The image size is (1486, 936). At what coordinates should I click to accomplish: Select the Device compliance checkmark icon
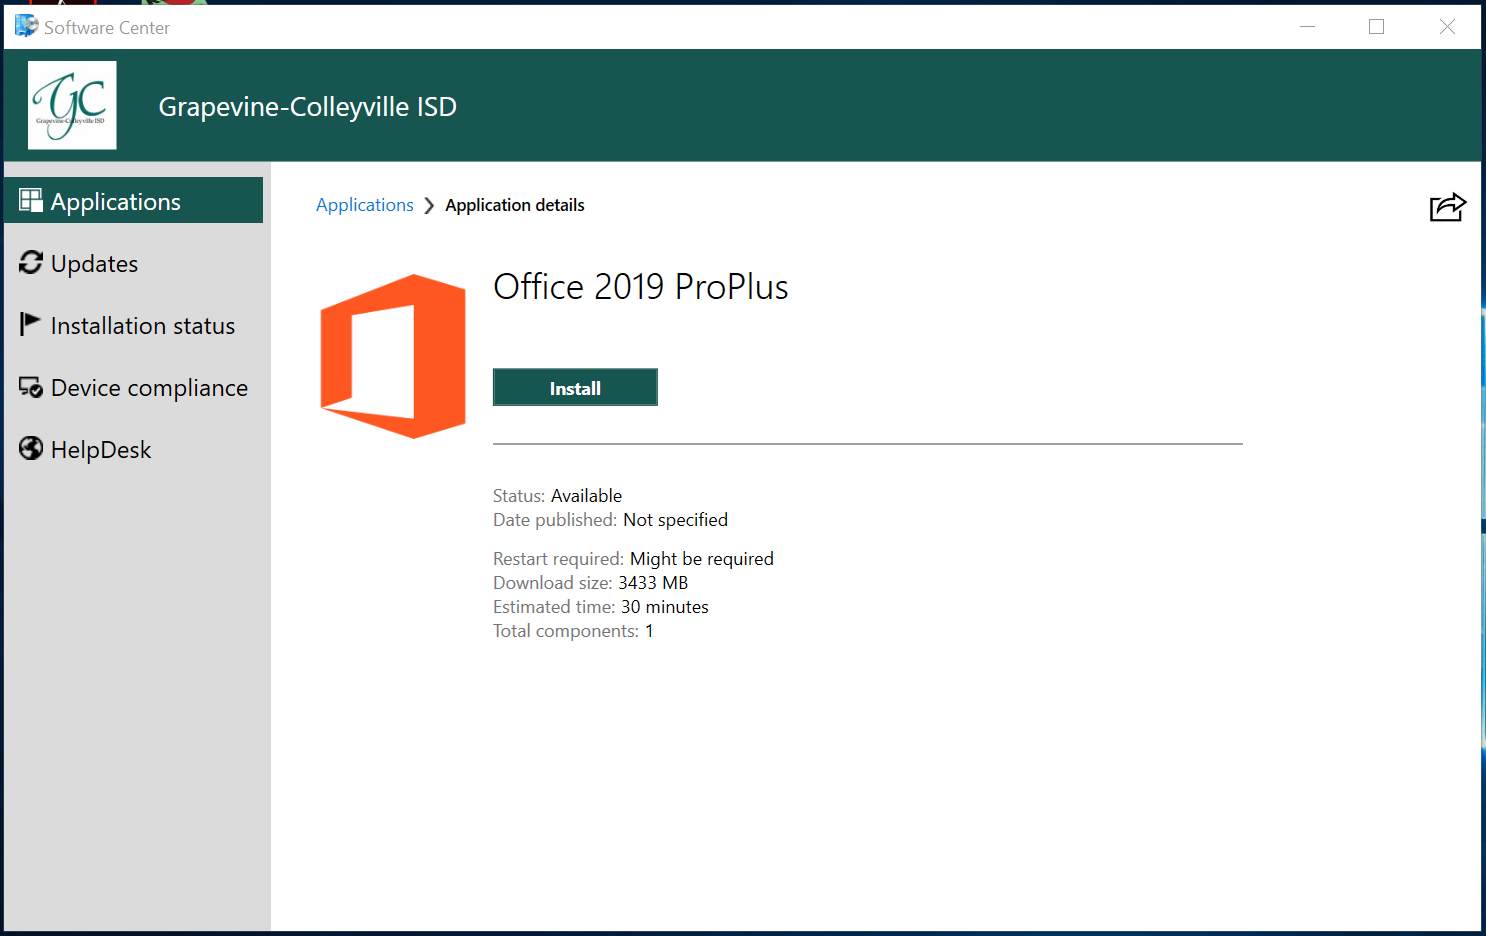[x=29, y=387]
